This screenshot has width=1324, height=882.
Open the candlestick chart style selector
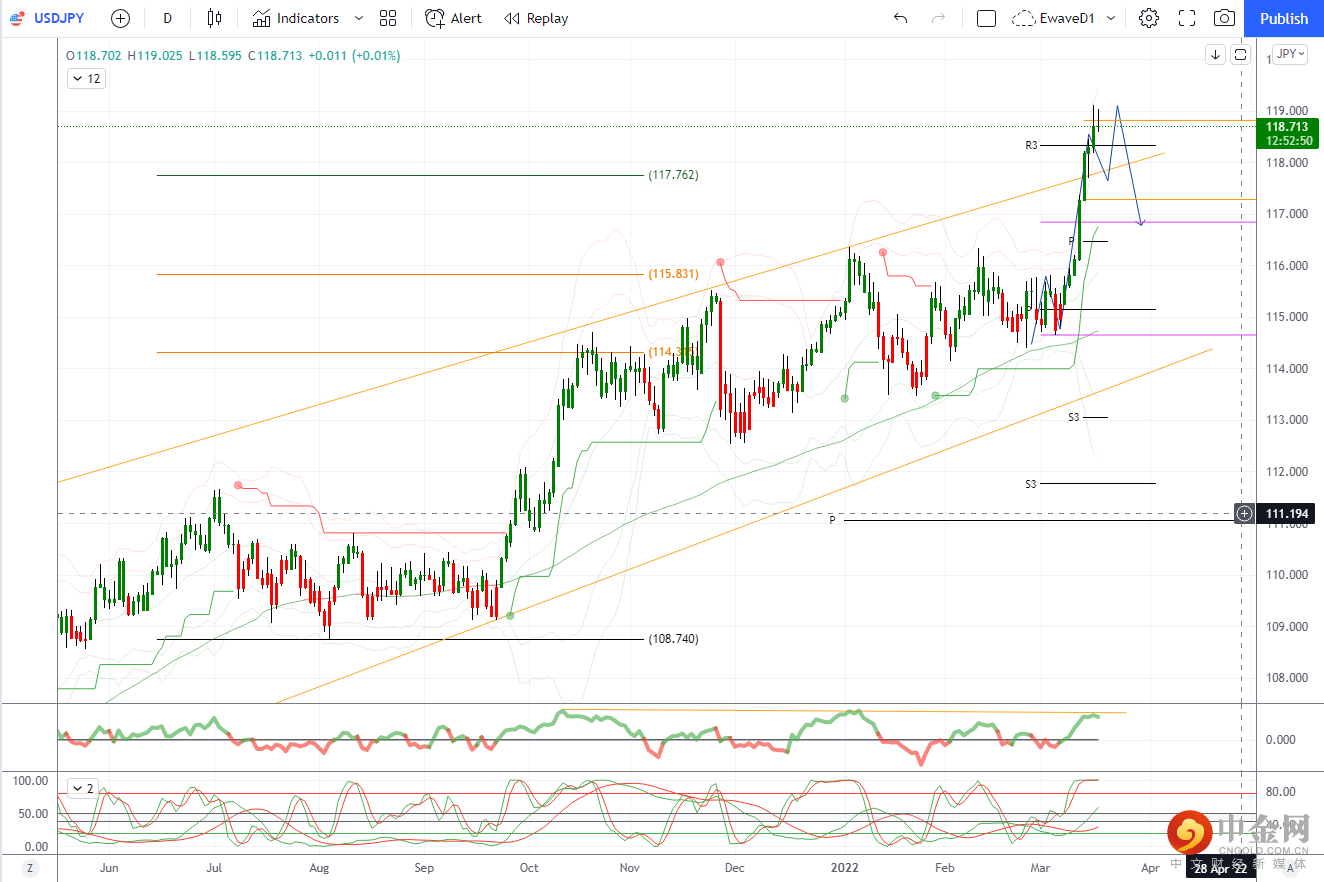point(214,18)
